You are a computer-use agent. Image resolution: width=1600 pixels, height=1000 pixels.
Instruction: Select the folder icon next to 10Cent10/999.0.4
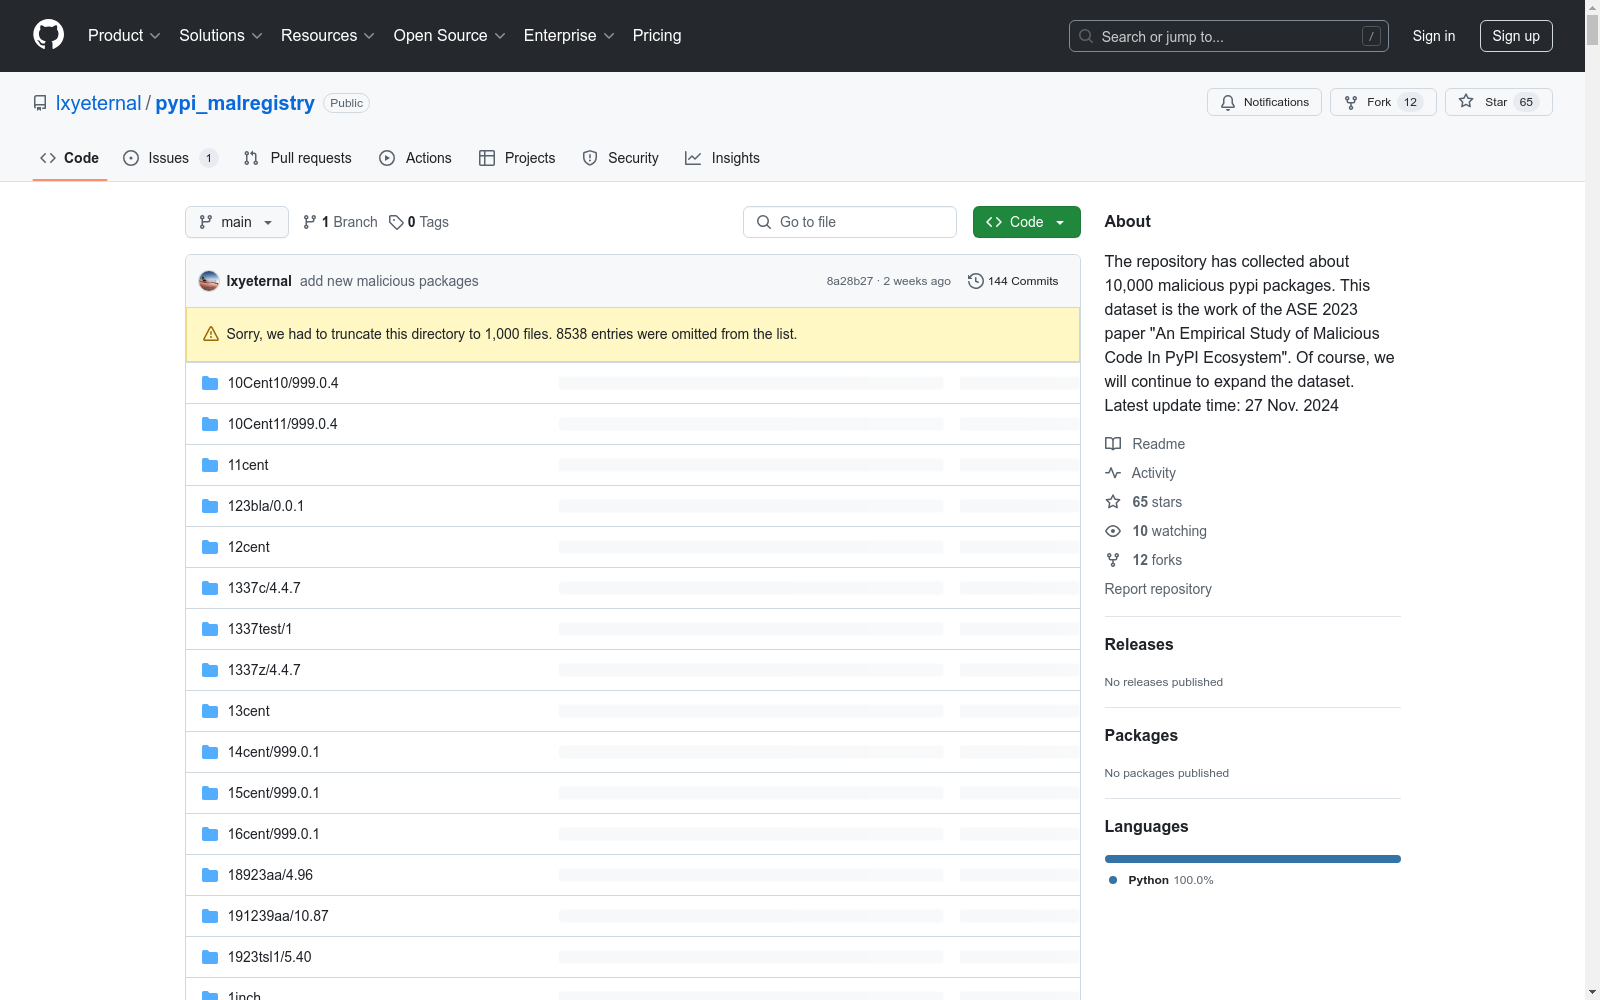click(210, 383)
